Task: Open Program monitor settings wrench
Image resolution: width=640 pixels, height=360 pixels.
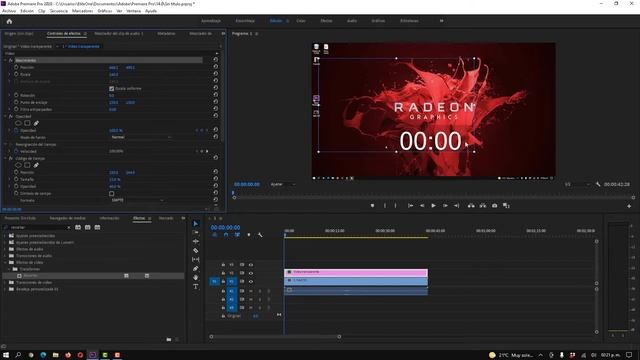Action: 598,184
